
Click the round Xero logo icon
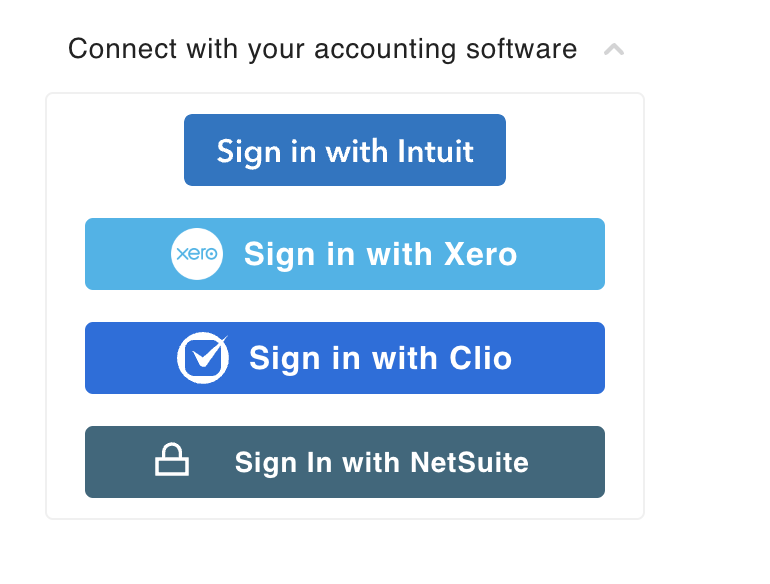click(197, 254)
